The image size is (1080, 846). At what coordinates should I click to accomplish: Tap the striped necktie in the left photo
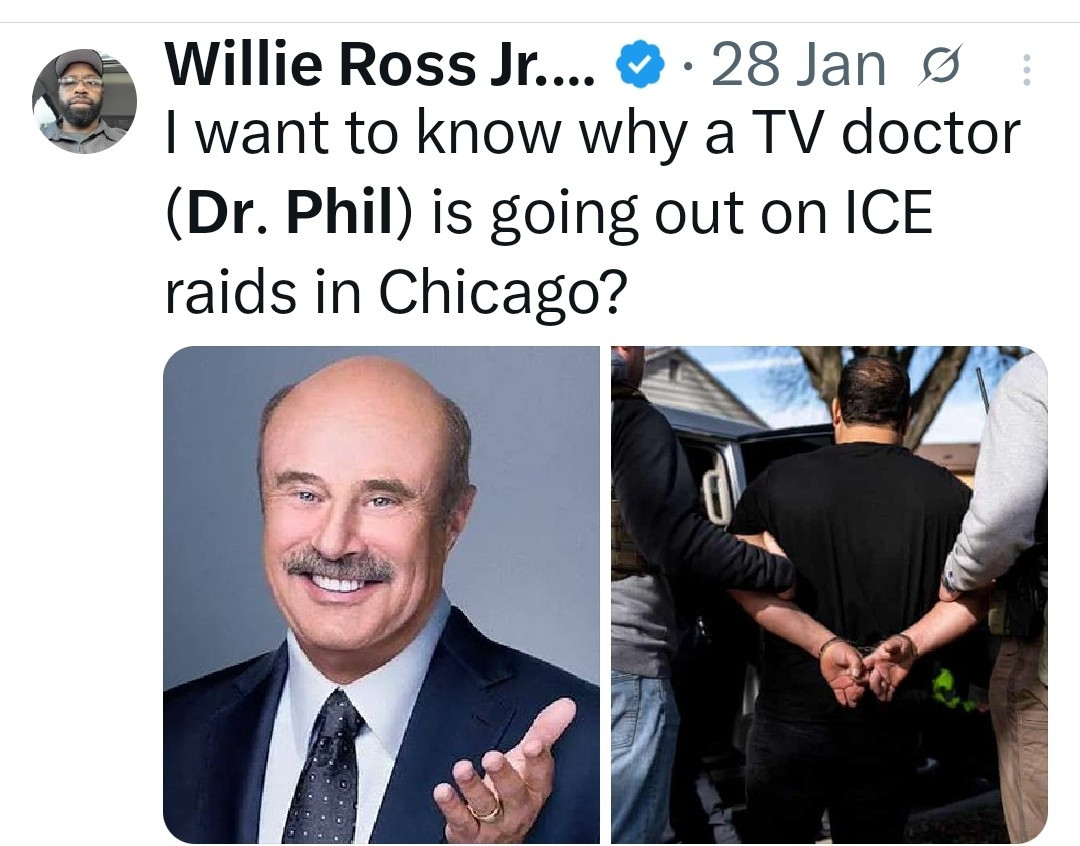point(324,768)
